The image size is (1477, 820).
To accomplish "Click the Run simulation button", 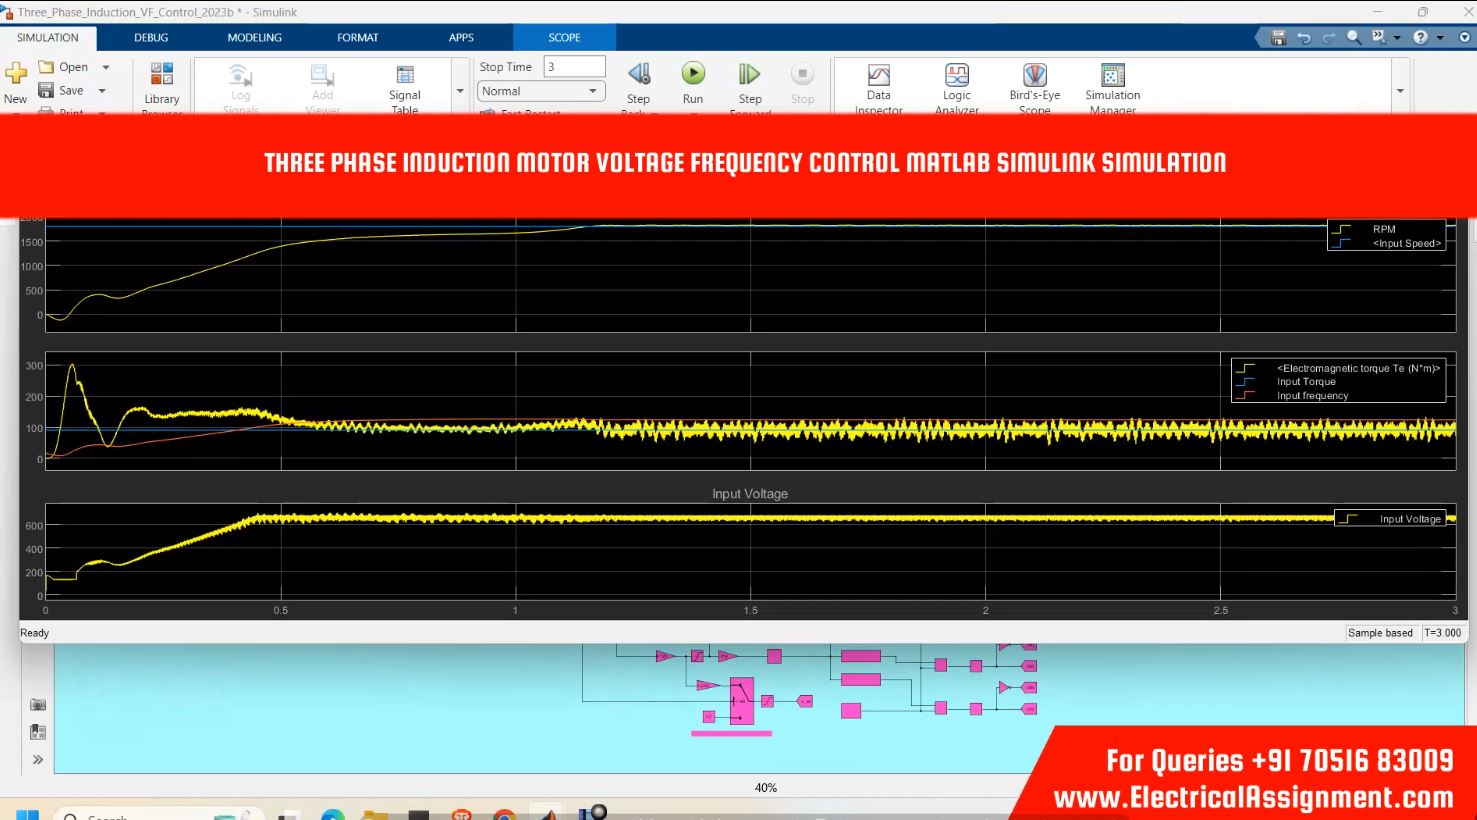I will pyautogui.click(x=693, y=74).
